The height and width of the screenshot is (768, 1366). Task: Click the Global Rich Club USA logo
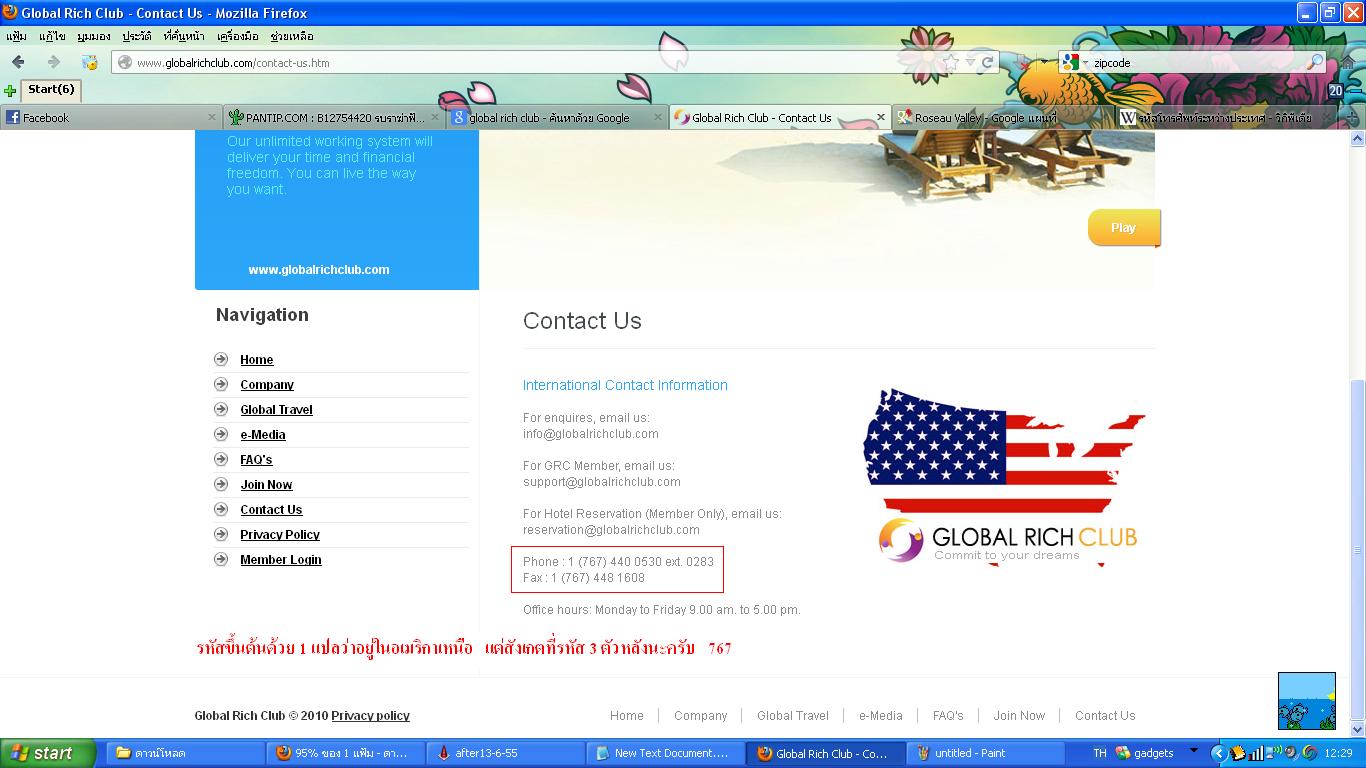pos(1004,478)
